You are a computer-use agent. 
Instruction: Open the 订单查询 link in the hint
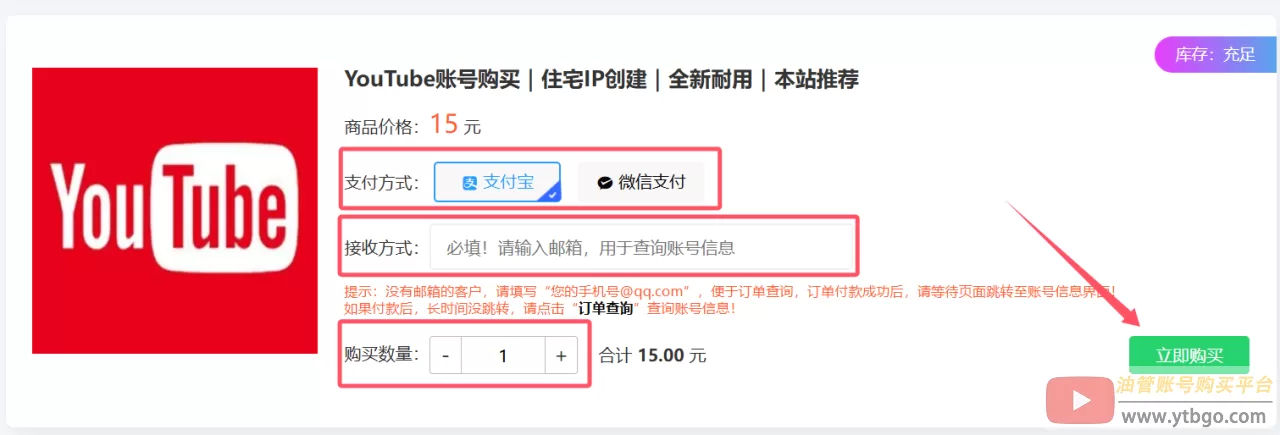pyautogui.click(x=606, y=309)
